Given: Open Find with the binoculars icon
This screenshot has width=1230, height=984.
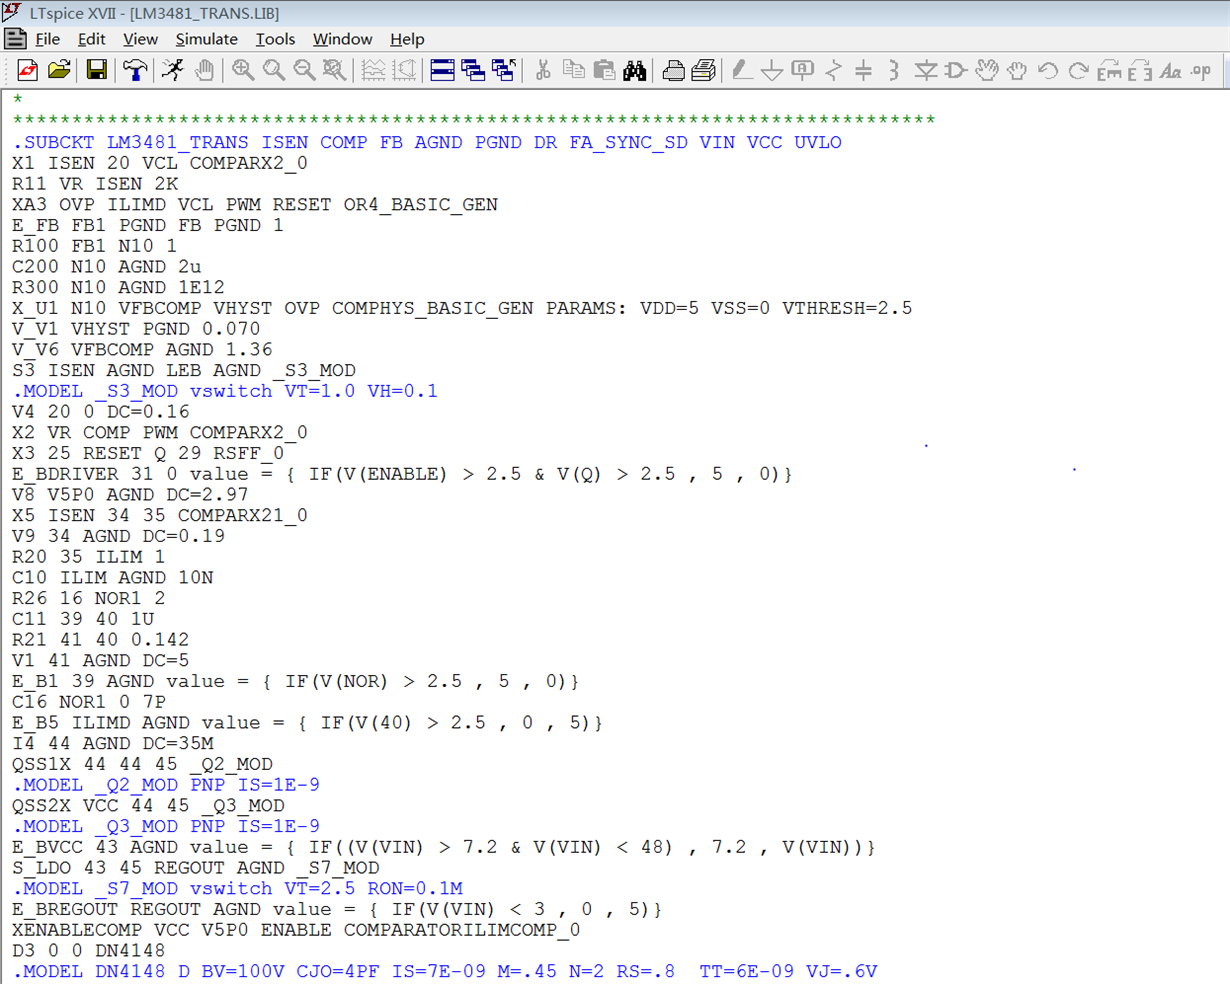Looking at the screenshot, I should click(x=635, y=70).
